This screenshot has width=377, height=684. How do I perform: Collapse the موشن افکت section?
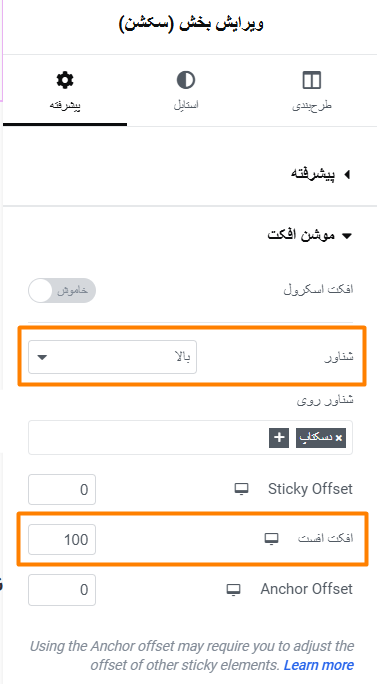click(x=347, y=236)
